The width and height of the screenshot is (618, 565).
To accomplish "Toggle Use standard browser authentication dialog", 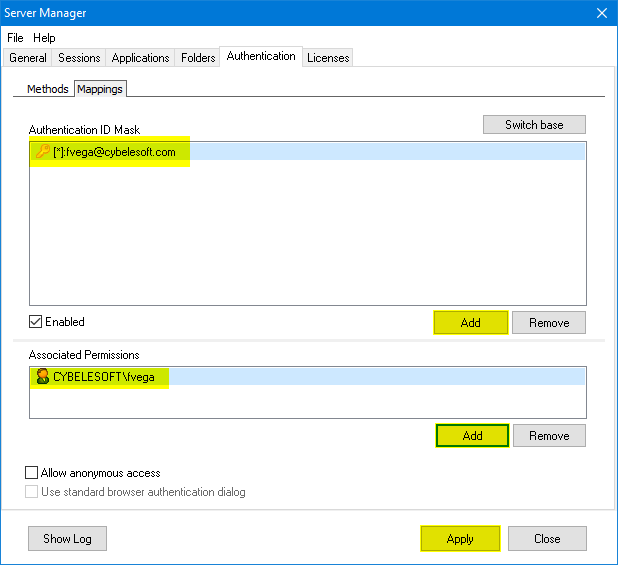I will [x=32, y=492].
